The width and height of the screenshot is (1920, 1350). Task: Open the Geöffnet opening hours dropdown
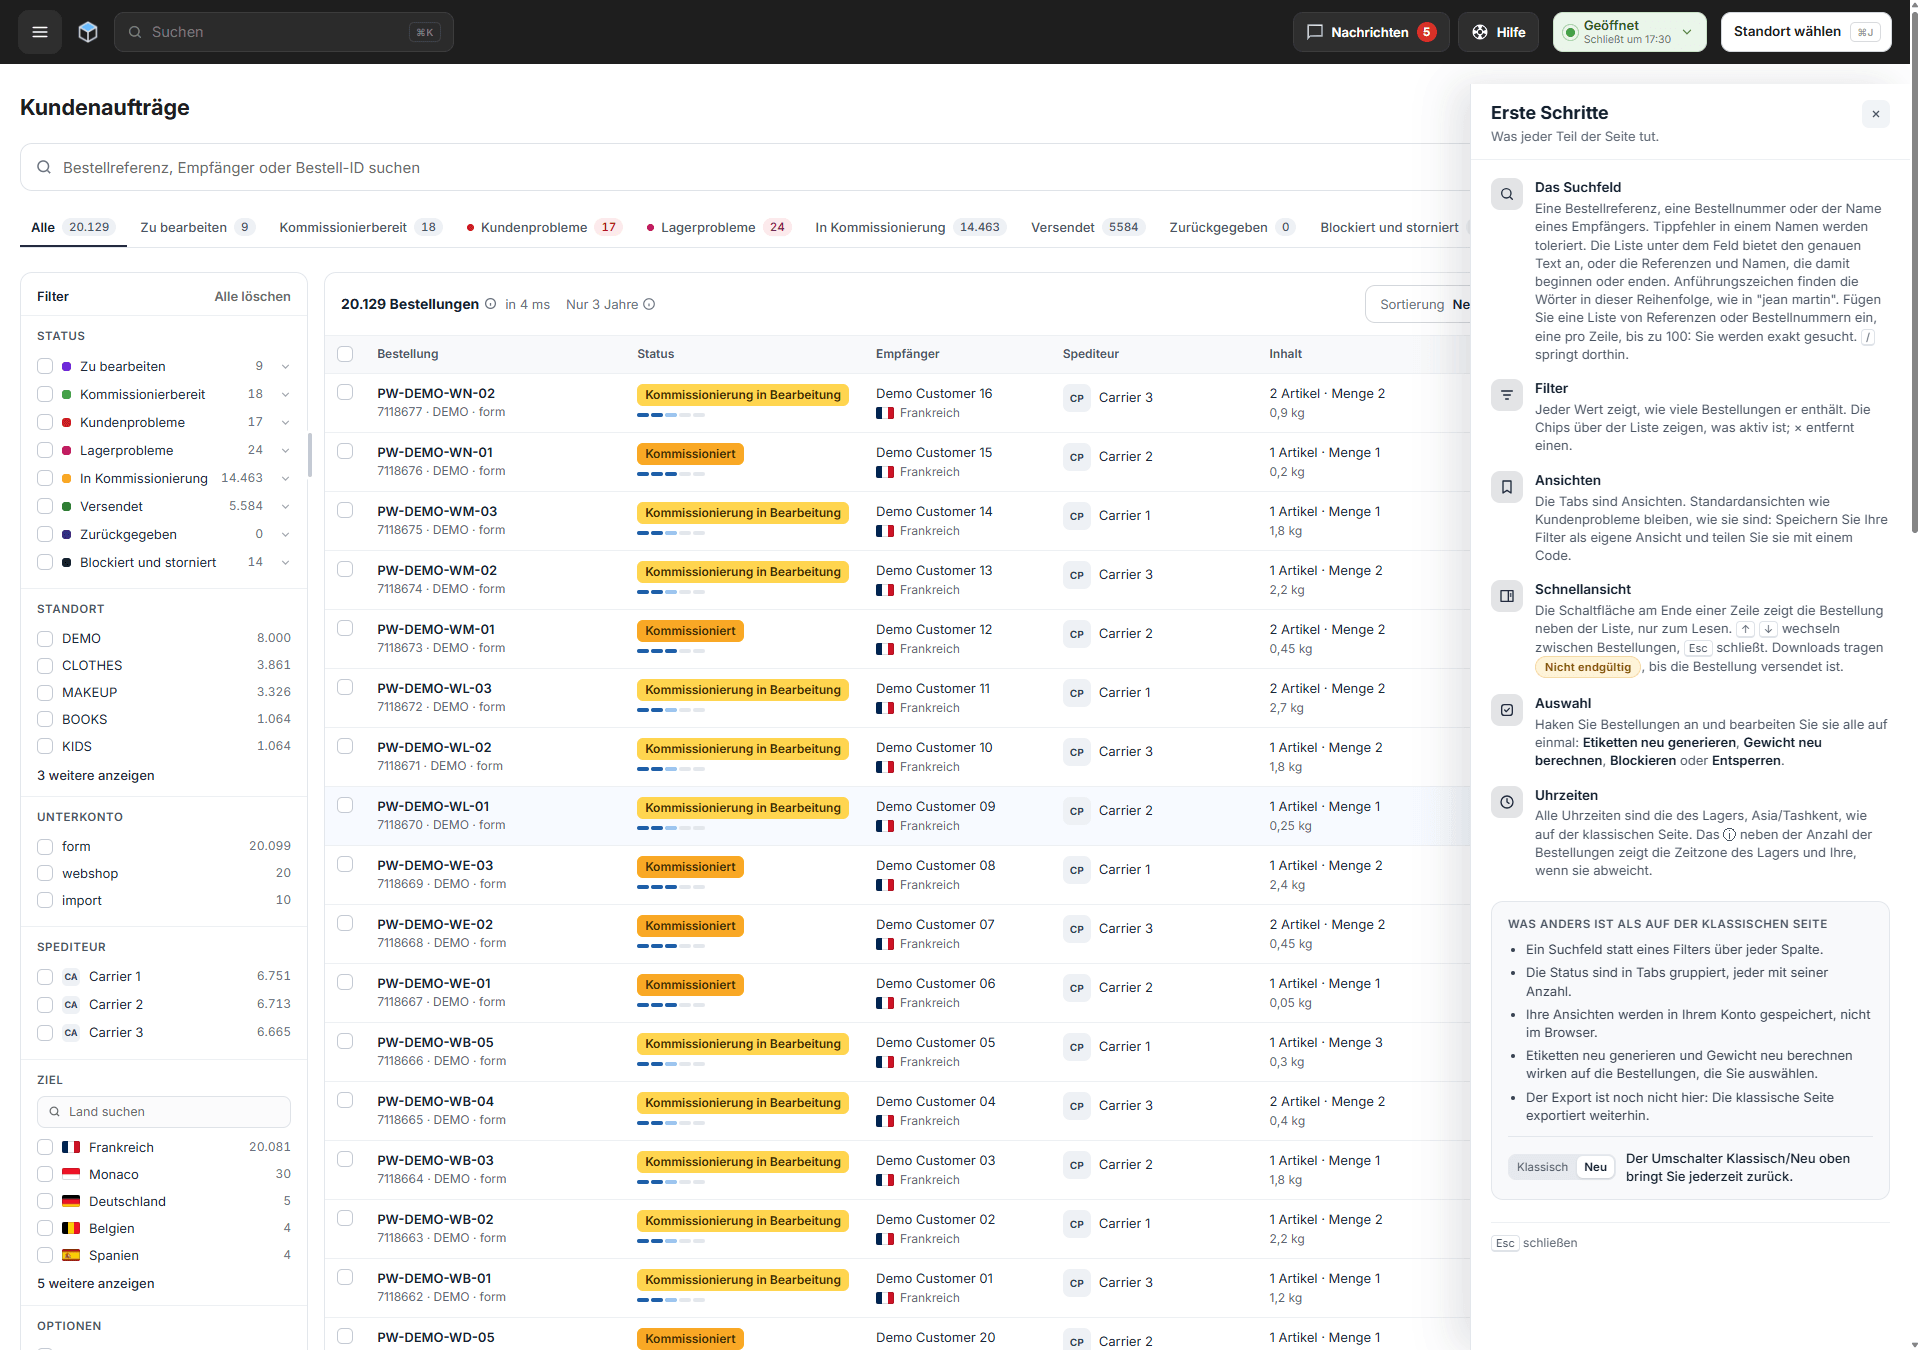[1629, 32]
